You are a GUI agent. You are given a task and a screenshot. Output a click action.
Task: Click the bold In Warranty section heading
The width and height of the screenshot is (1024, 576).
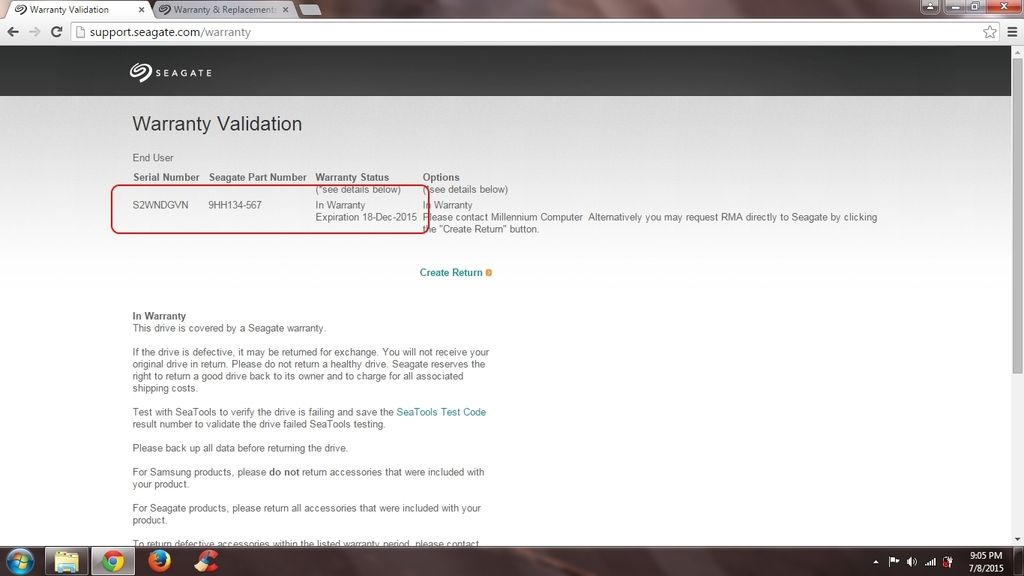click(159, 315)
